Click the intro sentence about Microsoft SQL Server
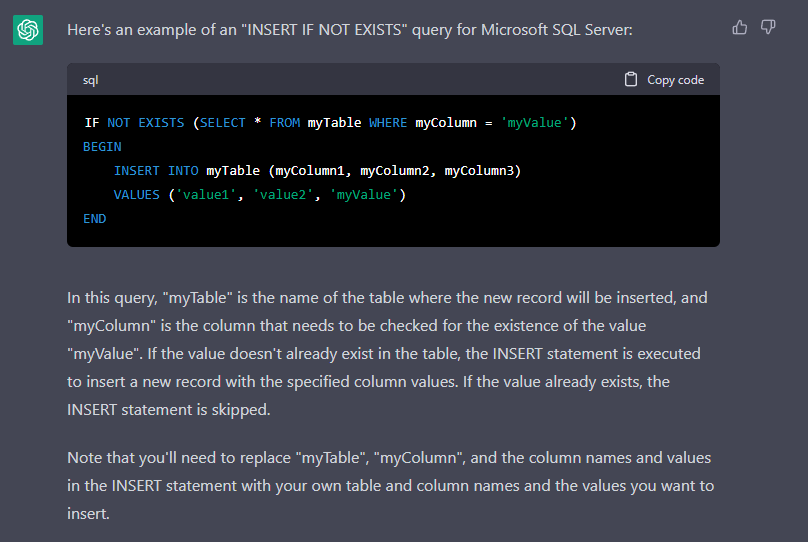This screenshot has width=808, height=542. pyautogui.click(x=350, y=30)
